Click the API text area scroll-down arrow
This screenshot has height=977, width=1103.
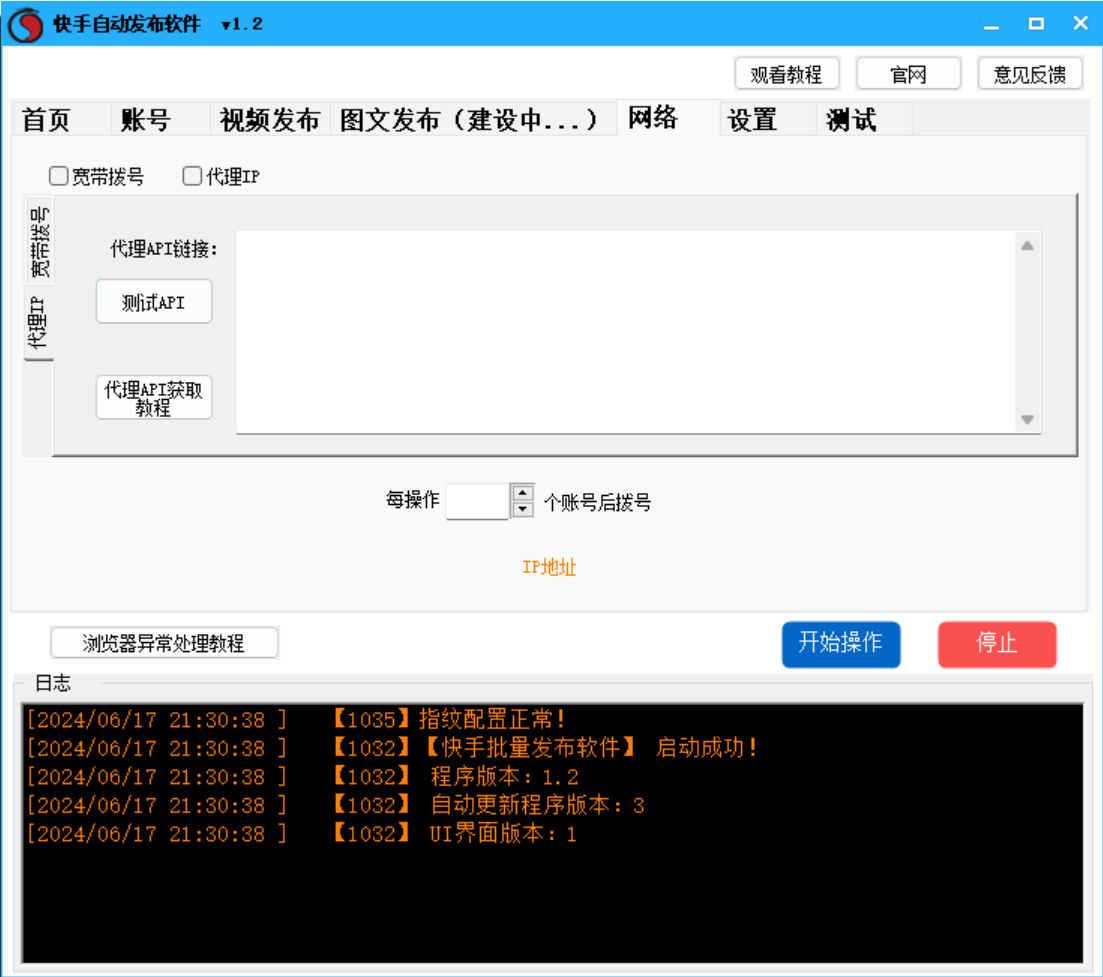tap(1027, 419)
